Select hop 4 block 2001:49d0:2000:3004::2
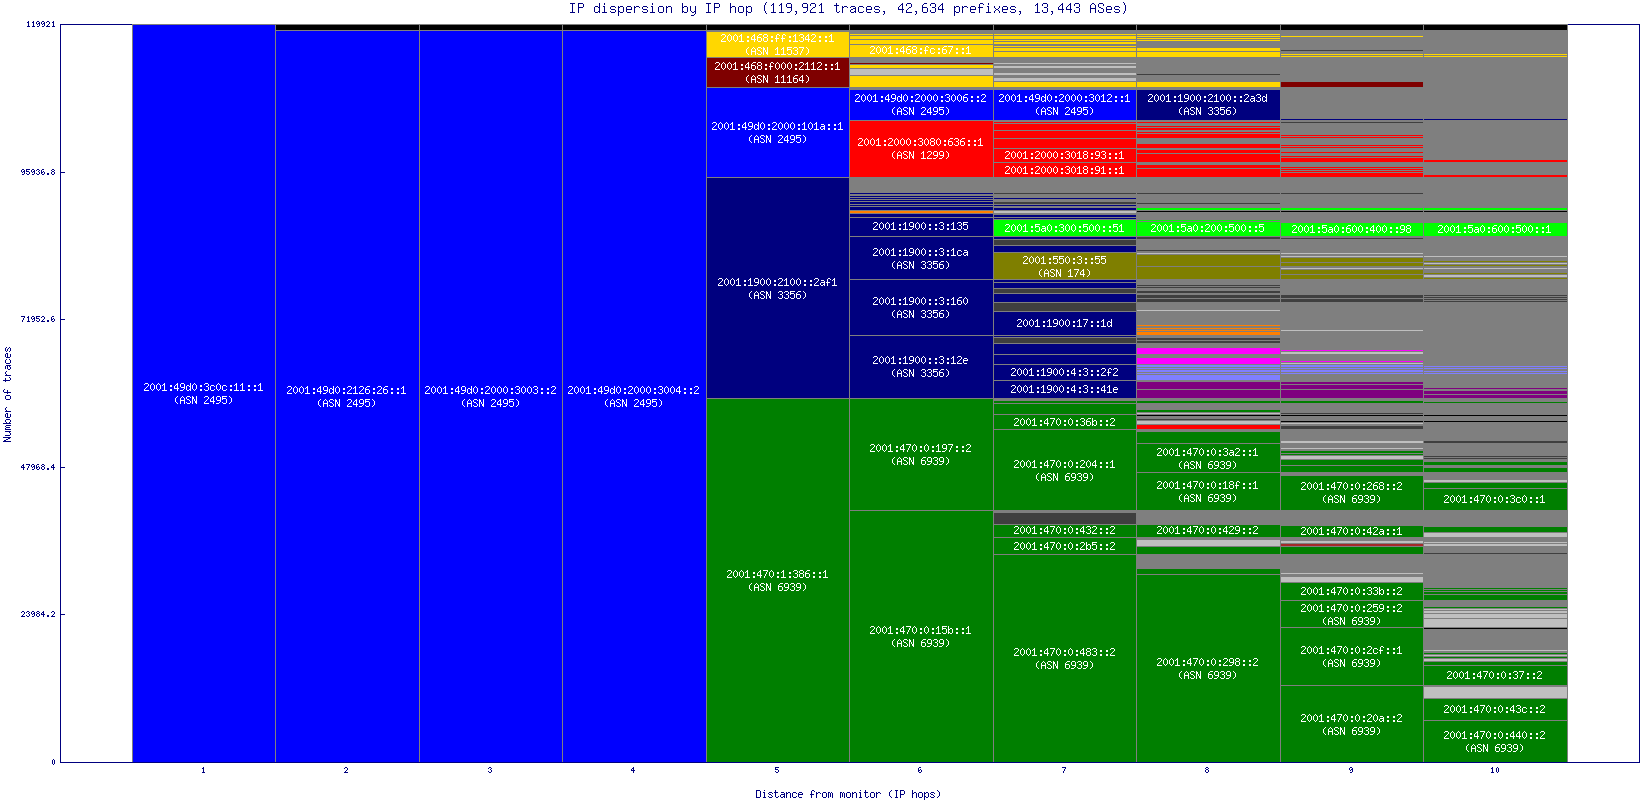The height and width of the screenshot is (800, 1640). point(634,396)
